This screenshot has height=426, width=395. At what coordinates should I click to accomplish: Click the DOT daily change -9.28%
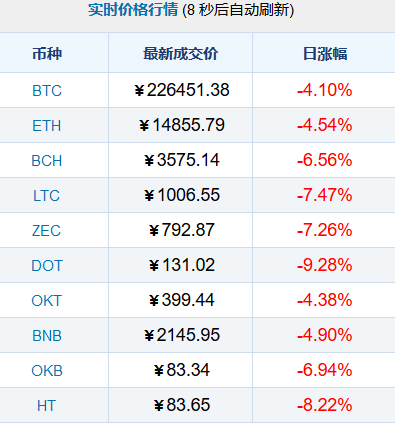click(325, 265)
